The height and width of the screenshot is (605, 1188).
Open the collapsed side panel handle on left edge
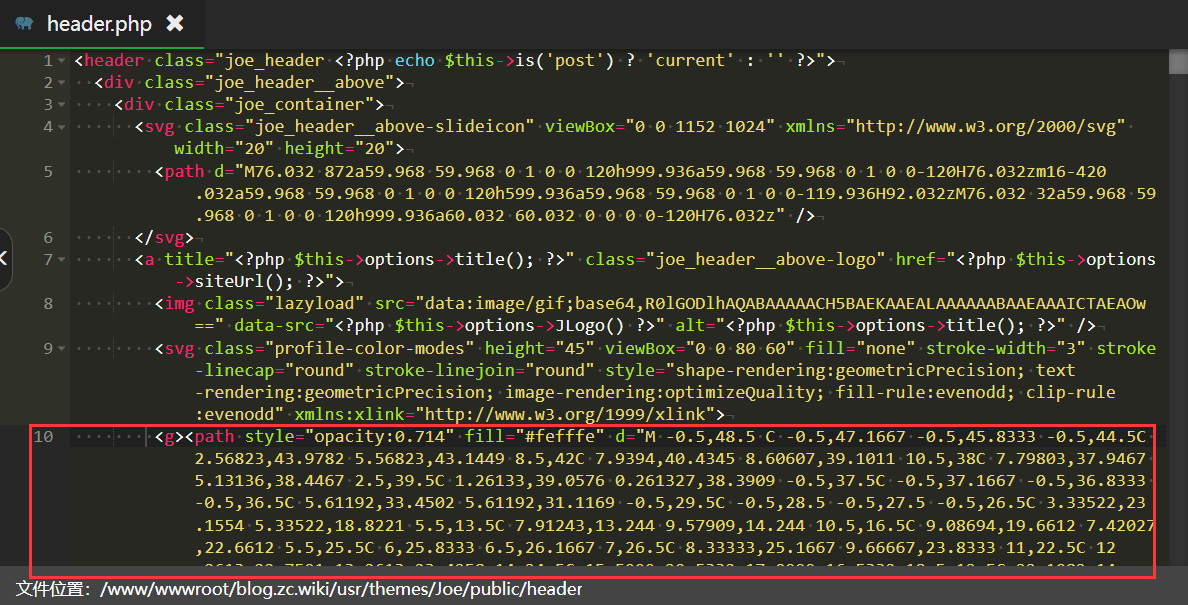5,259
